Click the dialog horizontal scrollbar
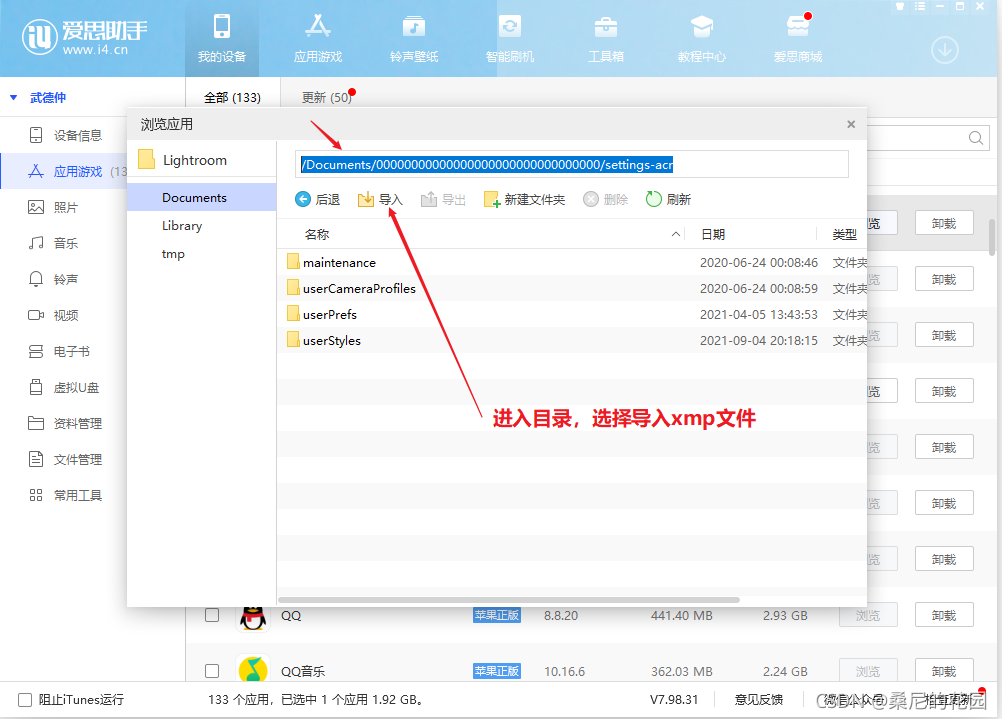1002x719 pixels. pyautogui.click(x=509, y=600)
